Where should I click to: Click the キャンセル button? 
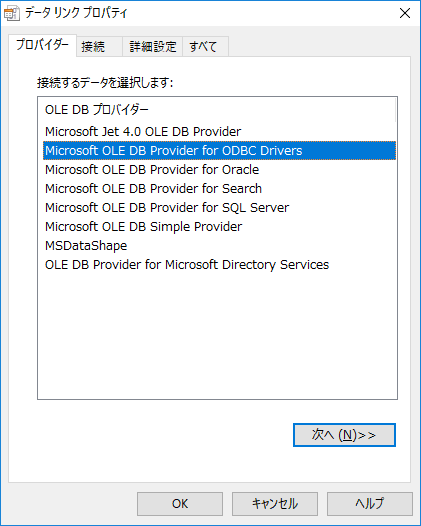click(x=275, y=504)
